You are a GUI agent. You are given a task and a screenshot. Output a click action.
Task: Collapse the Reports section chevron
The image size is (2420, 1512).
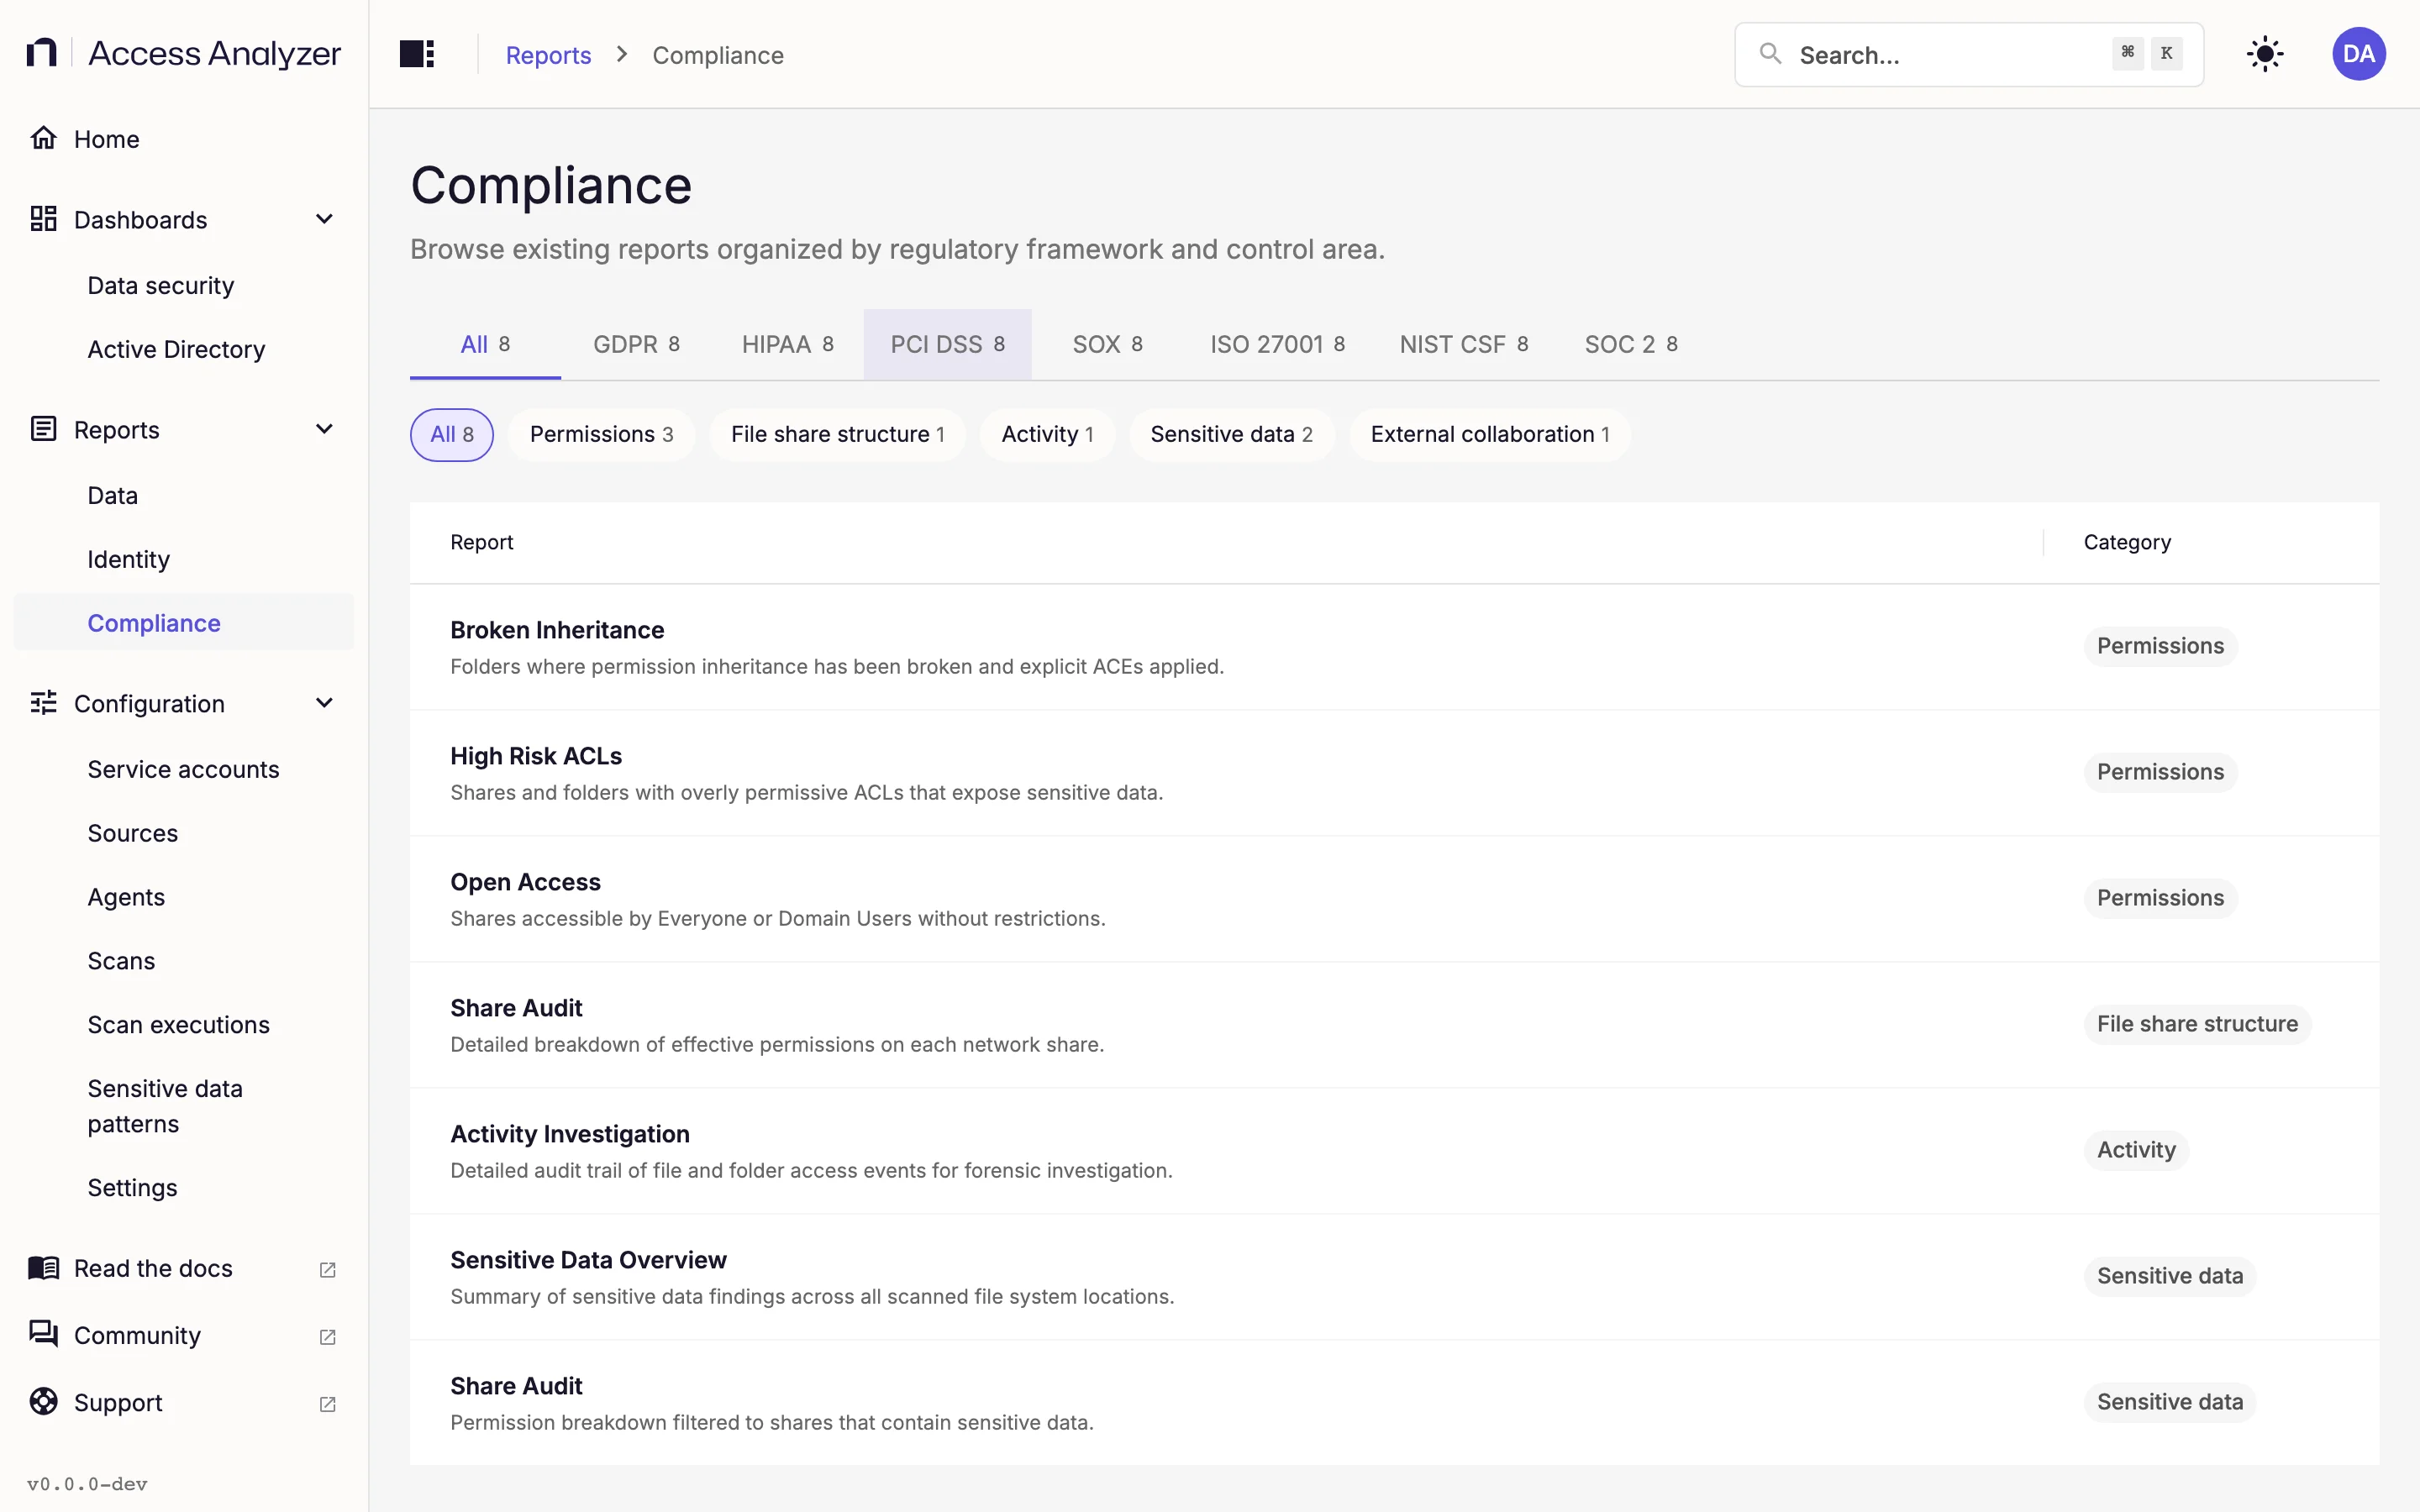[x=324, y=429]
